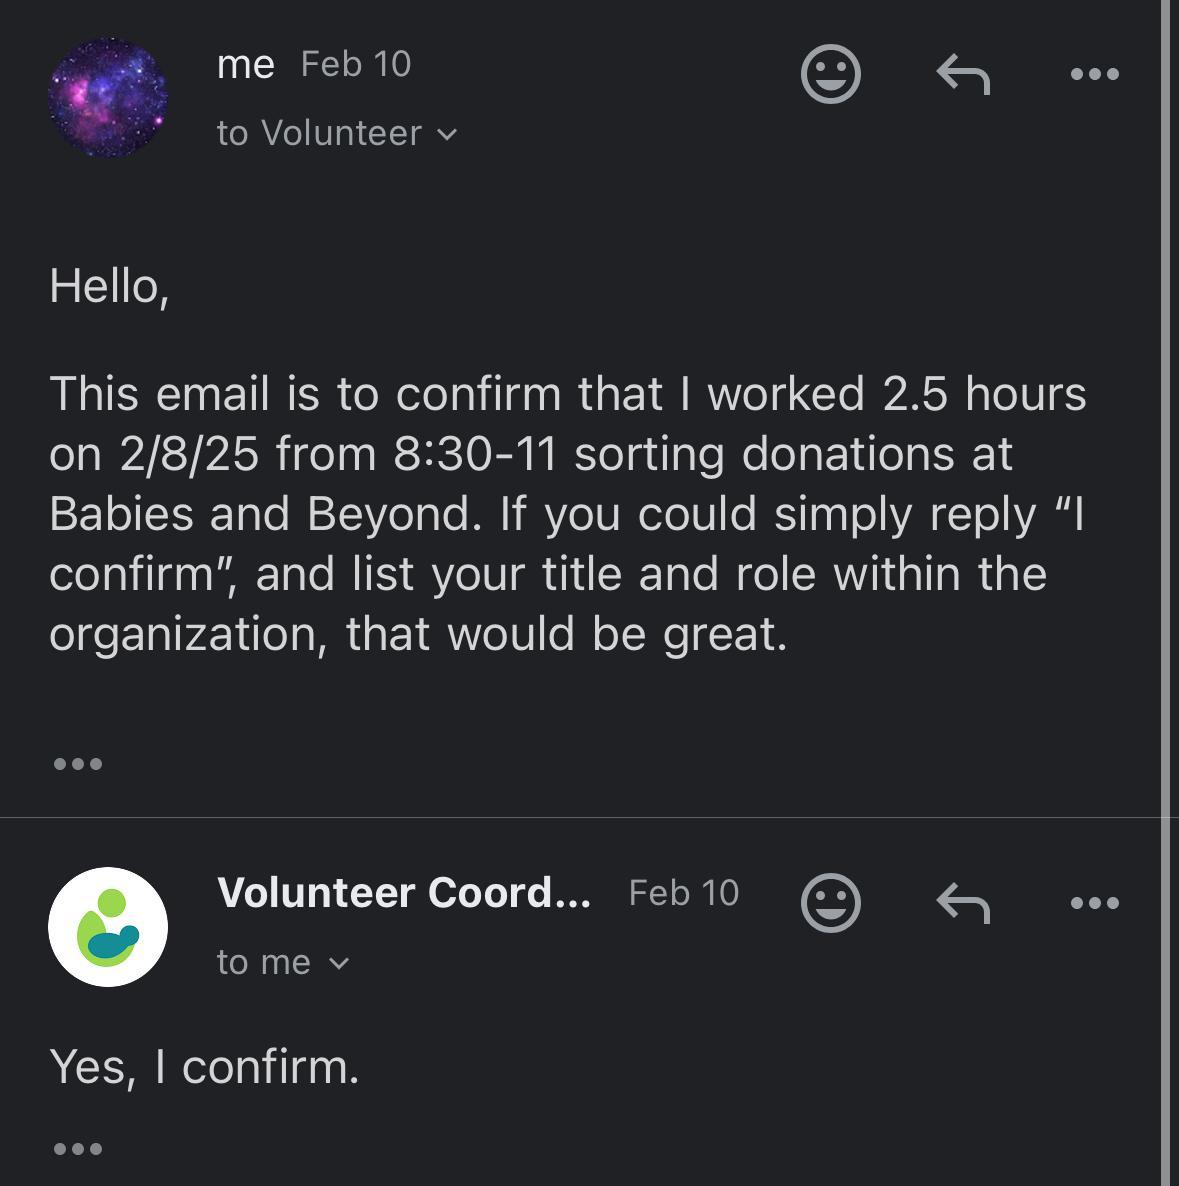Screen dimensions: 1179x1186
Task: Tap the scrollbar on the right edge
Action: click(1166, 593)
